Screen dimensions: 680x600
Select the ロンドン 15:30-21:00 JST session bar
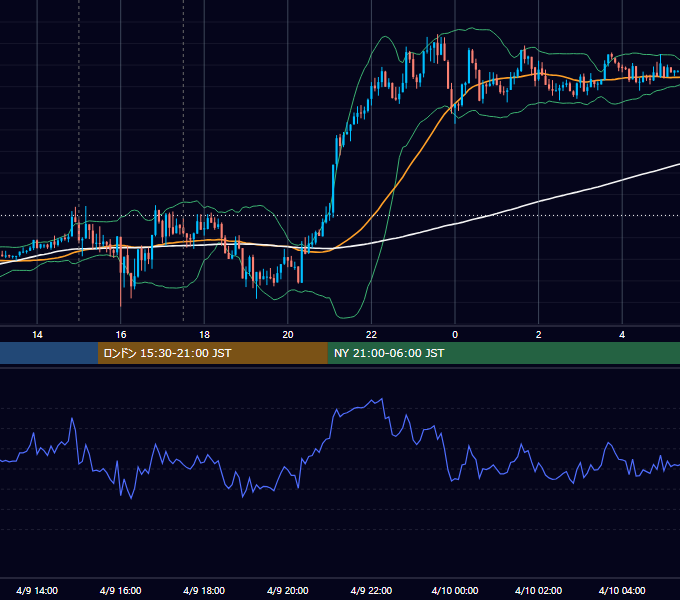[212, 353]
